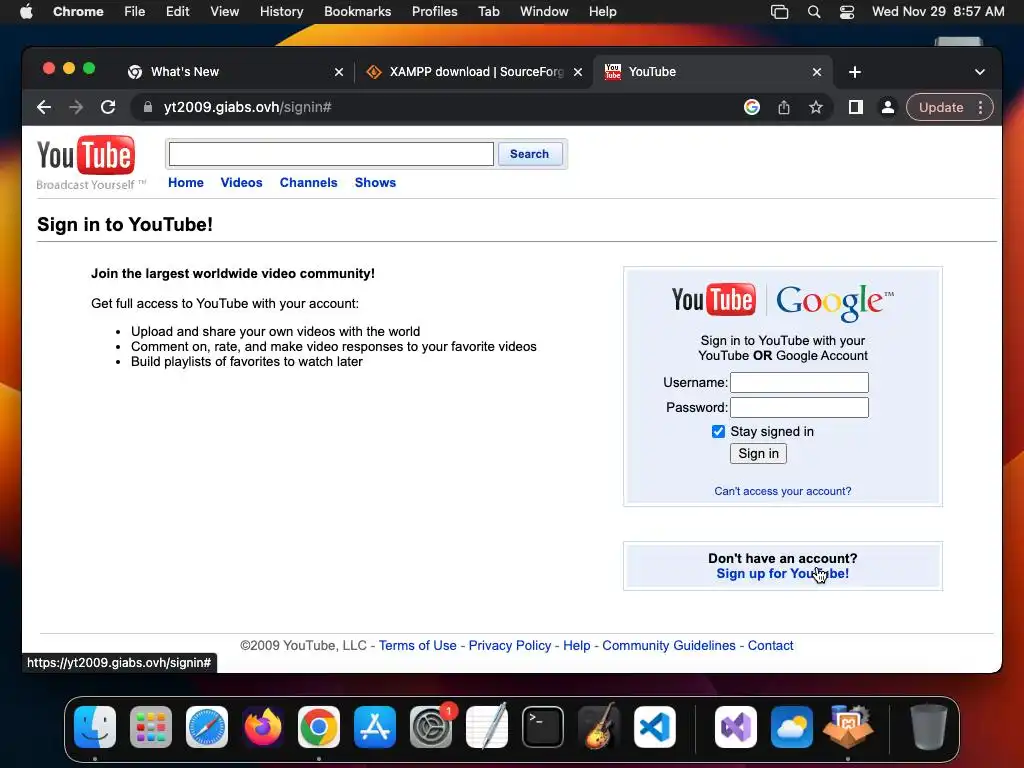This screenshot has height=768, width=1024.
Task: Uncheck the Stay signed in checkbox
Action: coord(718,432)
